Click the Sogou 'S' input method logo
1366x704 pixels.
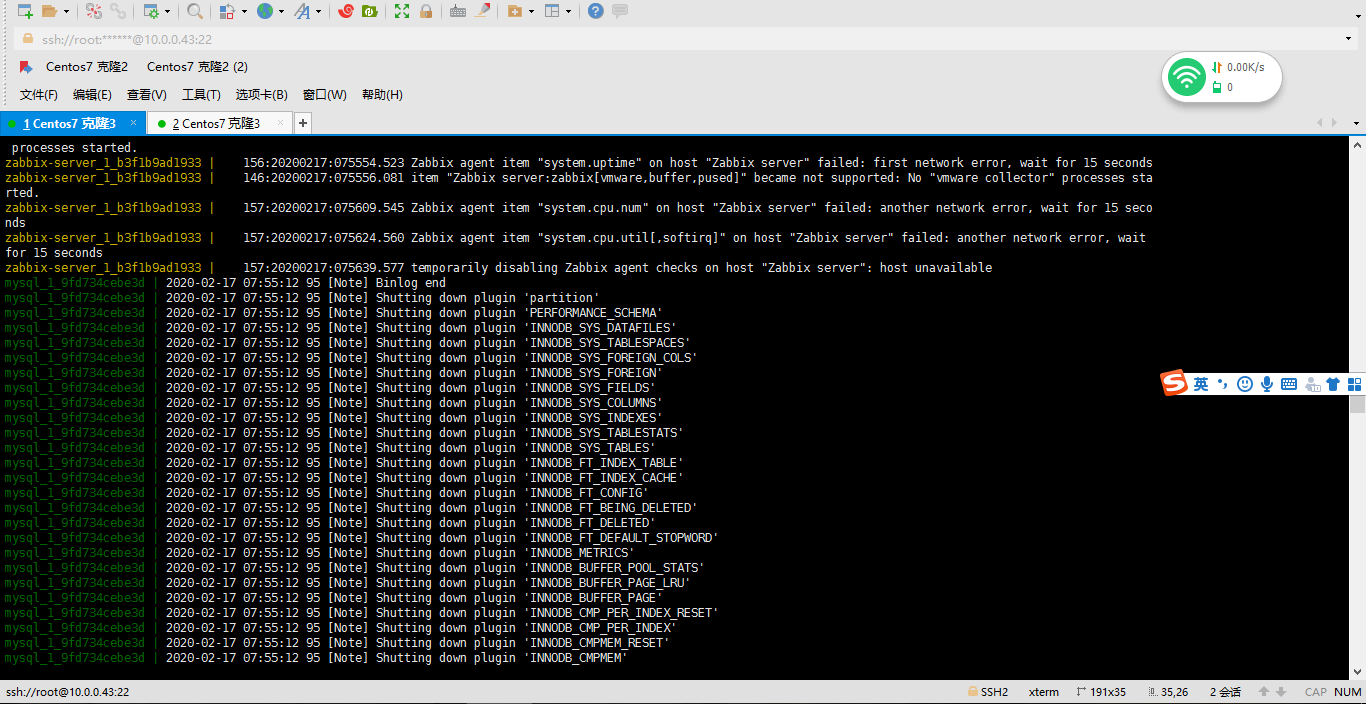pyautogui.click(x=1174, y=383)
